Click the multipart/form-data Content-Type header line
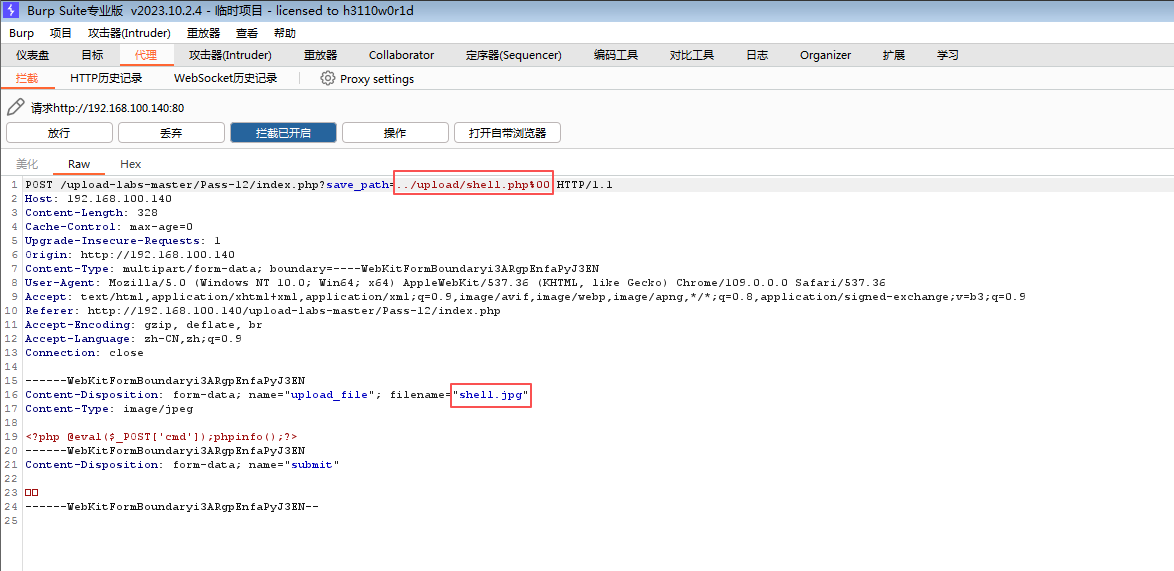1174x571 pixels. pyautogui.click(x=311, y=269)
